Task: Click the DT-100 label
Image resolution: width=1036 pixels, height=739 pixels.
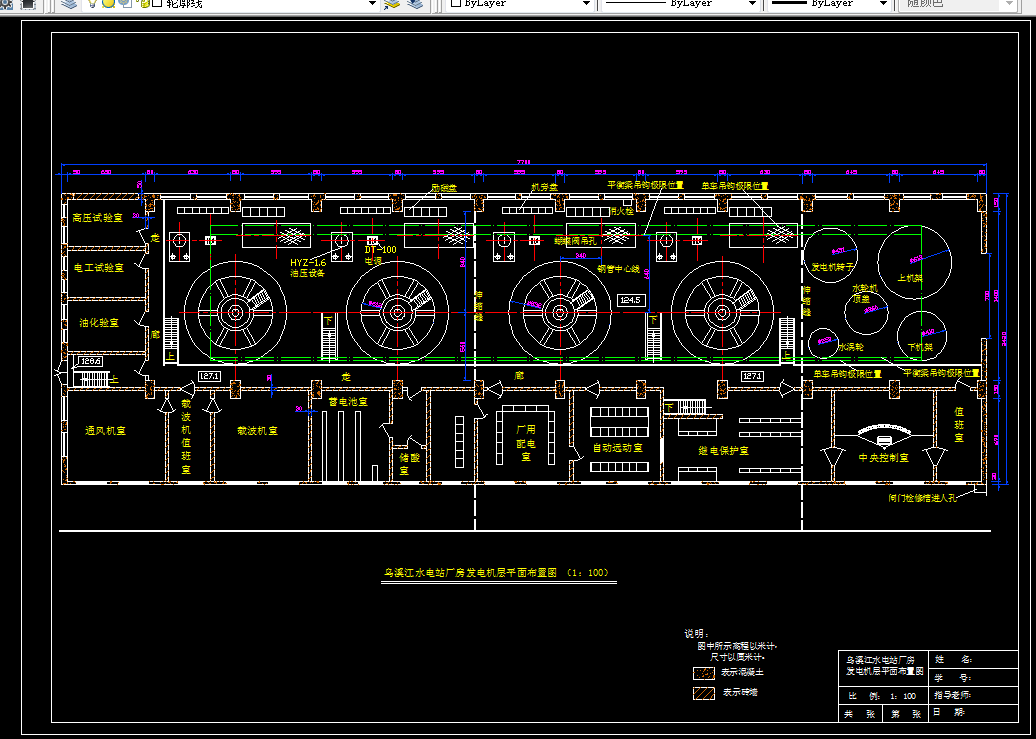Action: click(x=381, y=250)
